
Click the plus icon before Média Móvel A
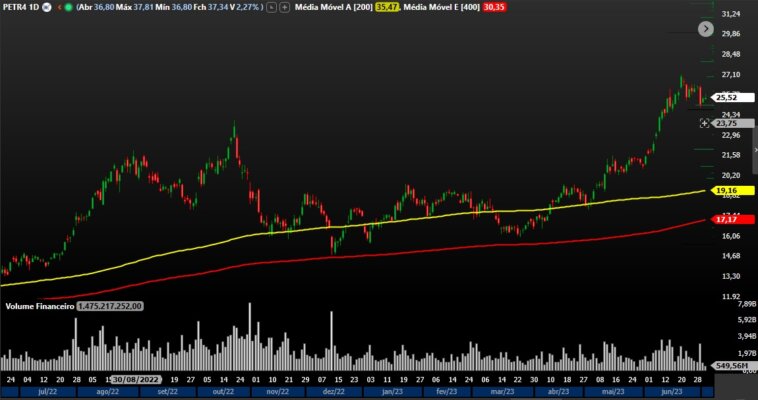point(286,7)
